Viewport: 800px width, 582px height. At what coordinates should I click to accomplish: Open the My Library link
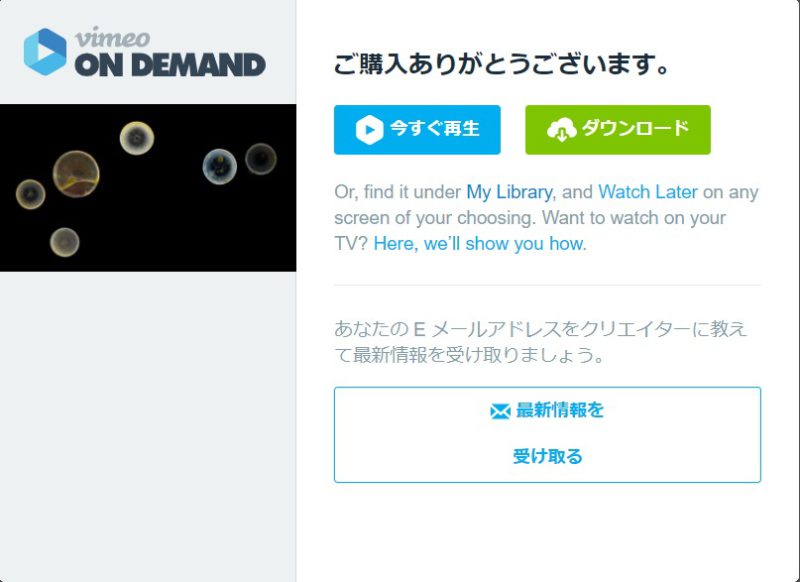[509, 192]
